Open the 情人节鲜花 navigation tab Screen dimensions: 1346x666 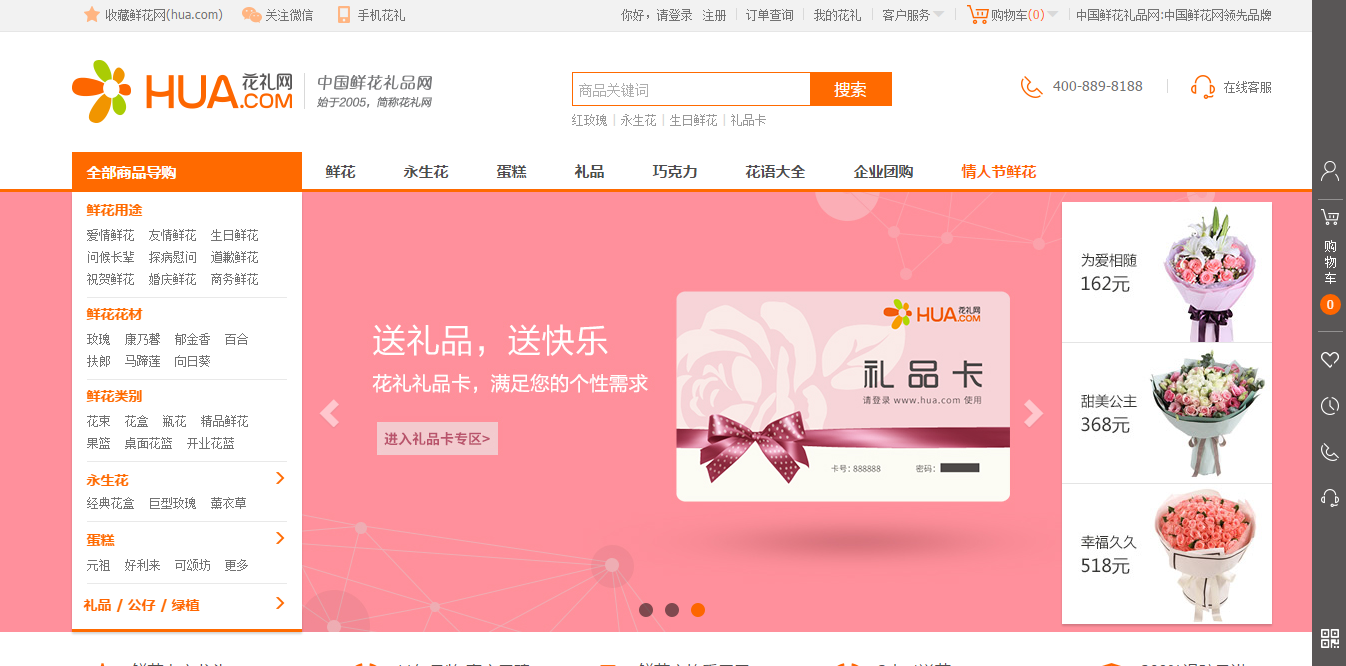(x=999, y=171)
